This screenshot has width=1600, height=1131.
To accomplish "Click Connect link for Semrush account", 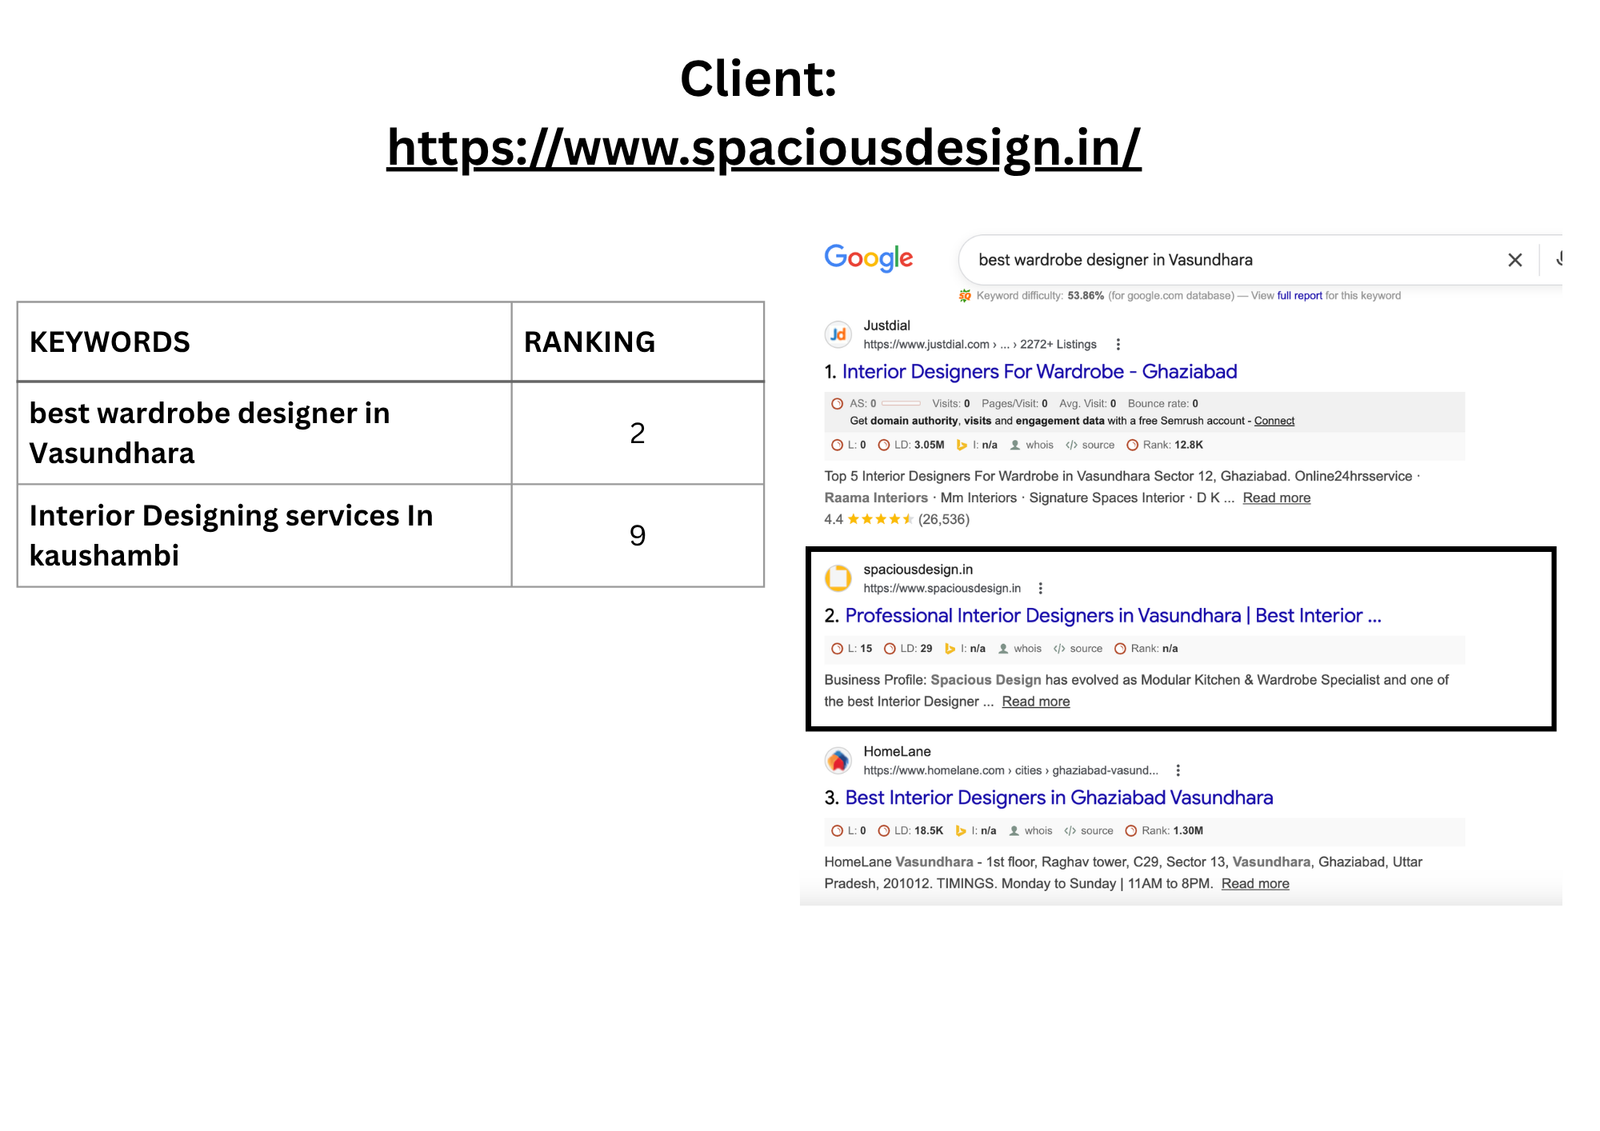I will (1274, 421).
